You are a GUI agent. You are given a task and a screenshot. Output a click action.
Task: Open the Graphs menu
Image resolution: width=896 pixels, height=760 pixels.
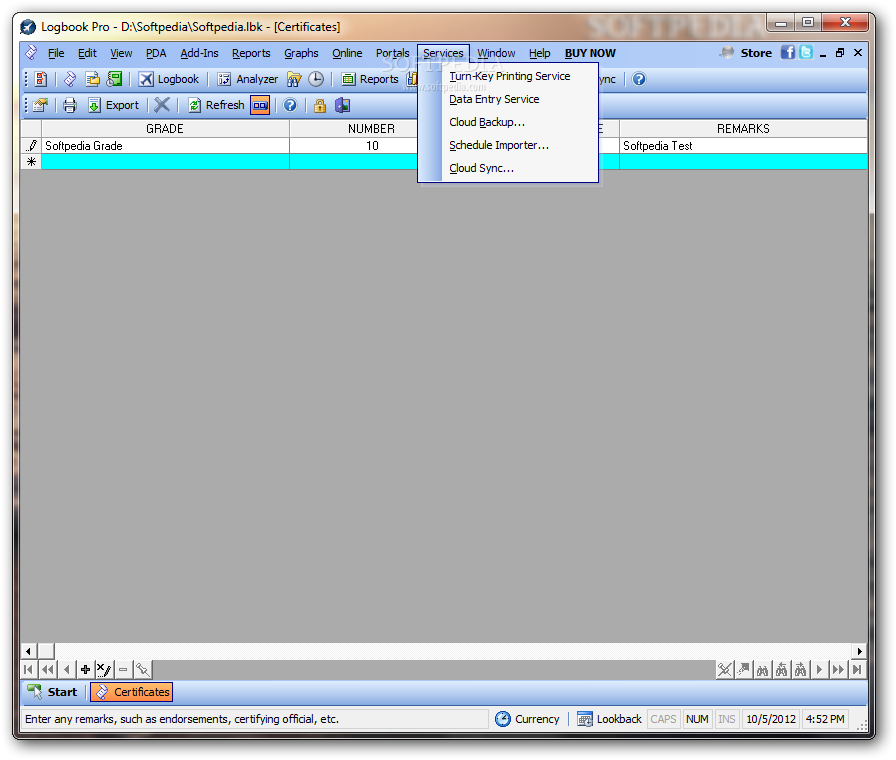[x=301, y=53]
